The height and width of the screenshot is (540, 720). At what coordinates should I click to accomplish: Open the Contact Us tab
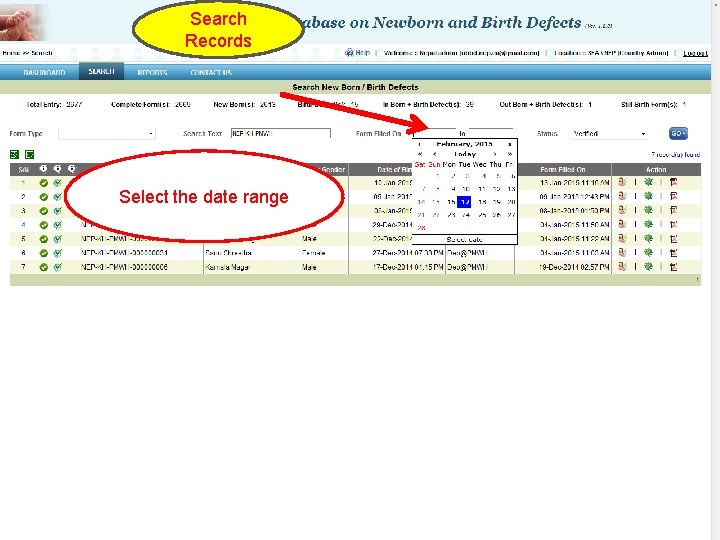pos(211,73)
